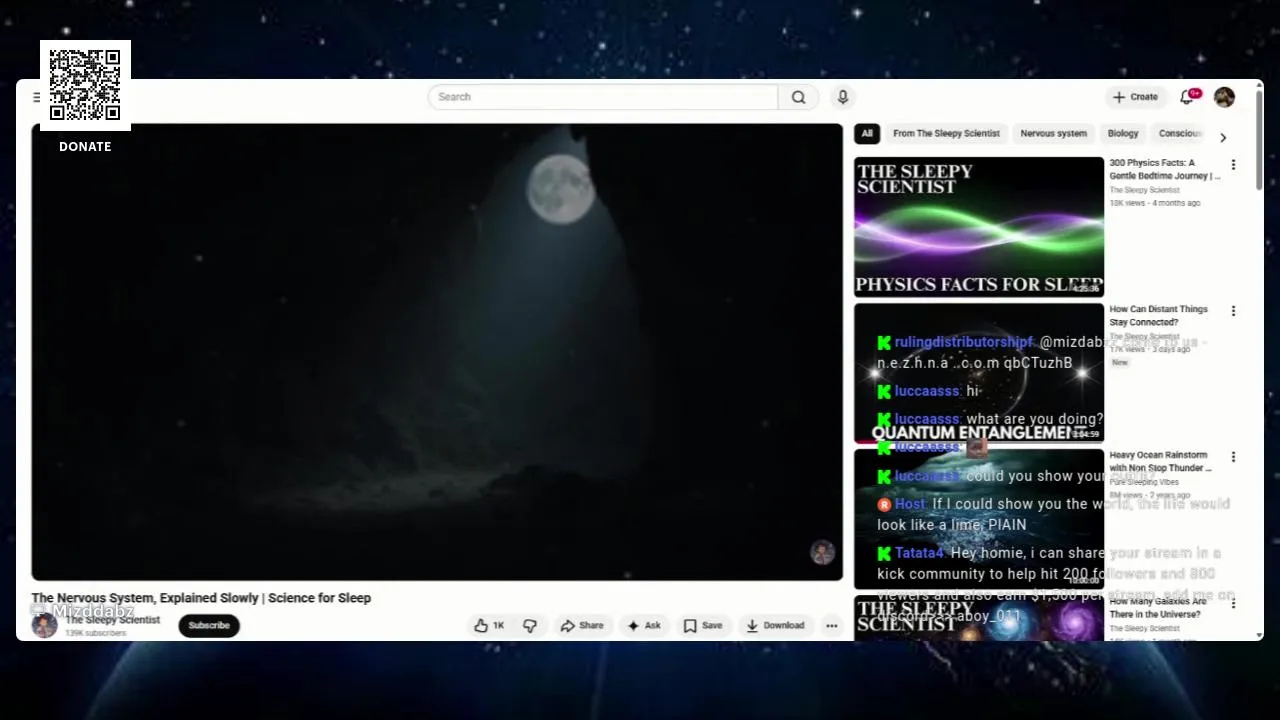Open the Ask assistant button
Screen dimensions: 1280x720
pos(643,626)
